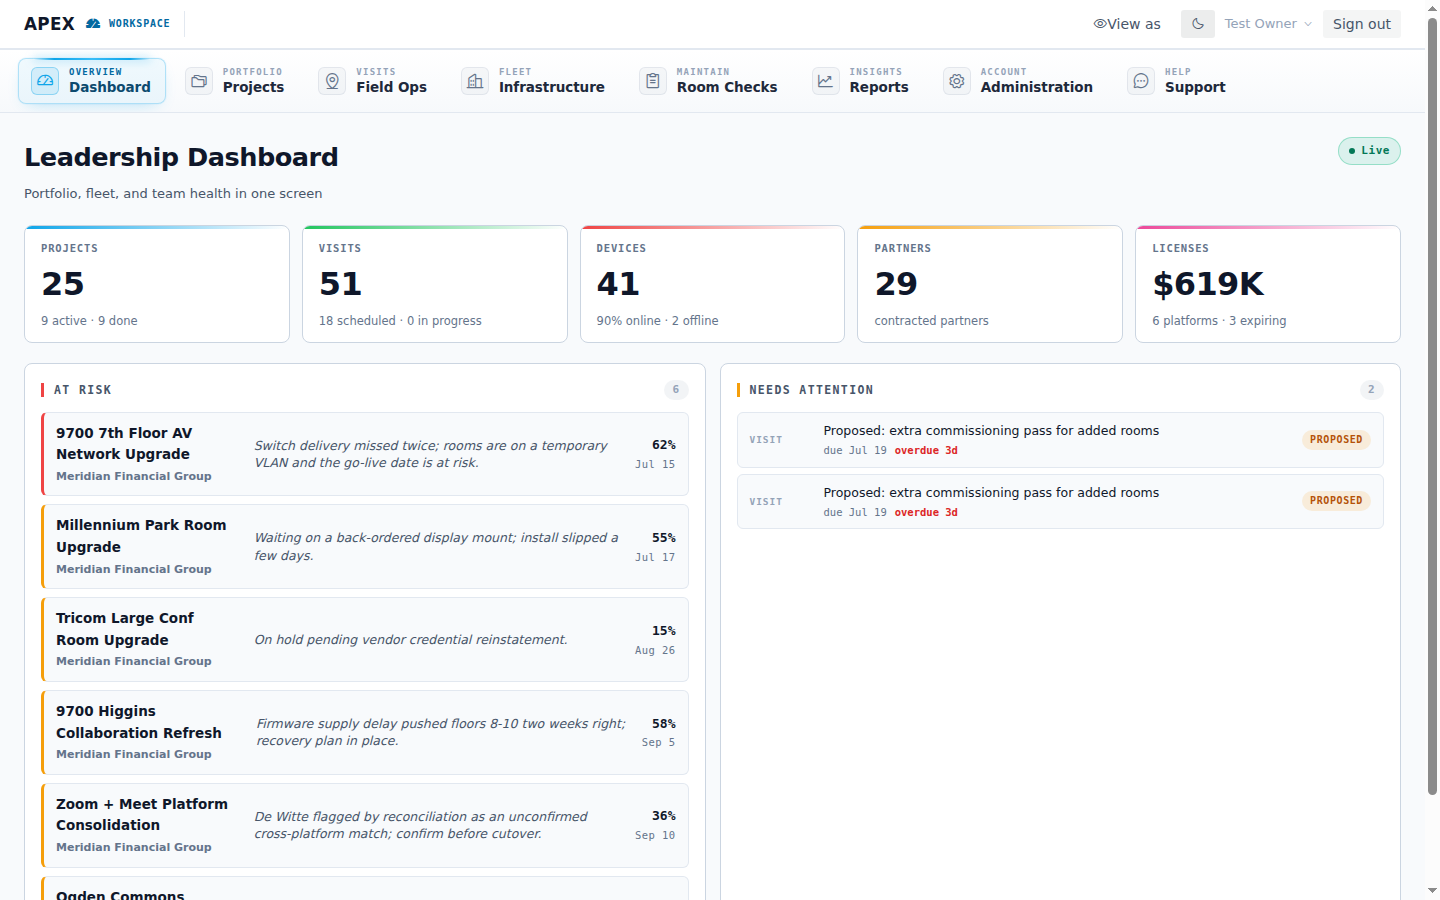The height and width of the screenshot is (900, 1440).
Task: Click the Support chat bubble icon
Action: [1141, 81]
